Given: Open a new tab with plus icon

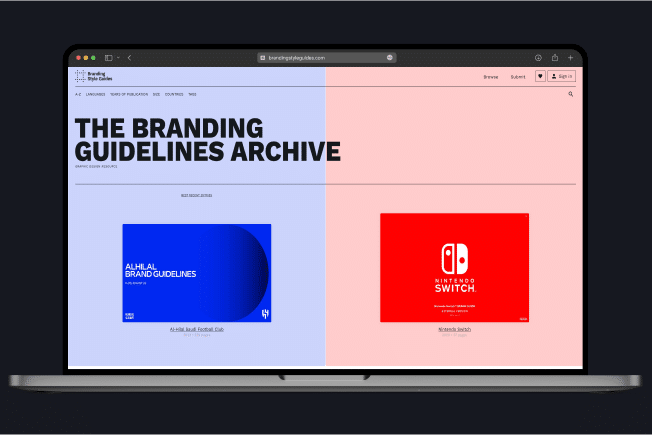Looking at the screenshot, I should pos(570,58).
